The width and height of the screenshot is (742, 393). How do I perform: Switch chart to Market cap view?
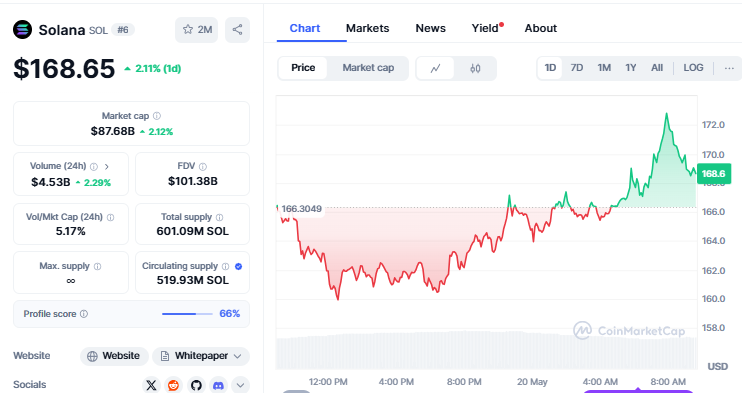coord(368,68)
